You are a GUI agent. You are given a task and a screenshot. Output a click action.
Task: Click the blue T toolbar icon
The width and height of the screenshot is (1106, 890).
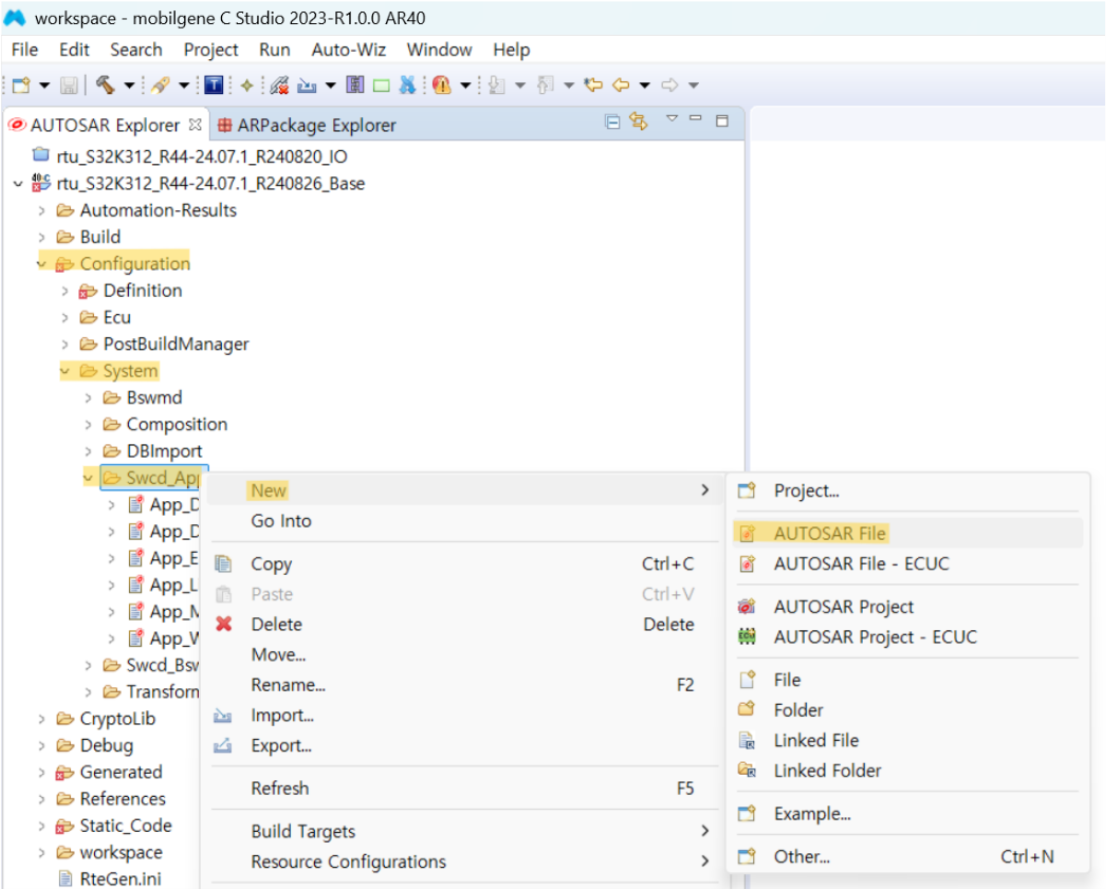pyautogui.click(x=214, y=85)
